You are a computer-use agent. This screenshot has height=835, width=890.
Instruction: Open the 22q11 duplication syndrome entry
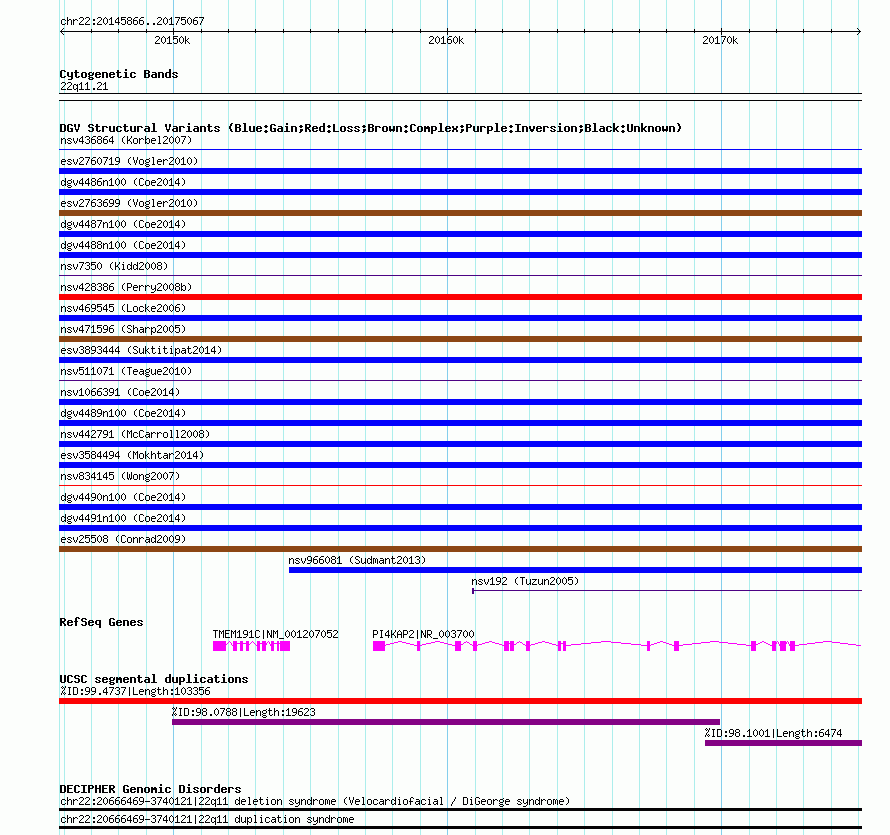pyautogui.click(x=207, y=820)
